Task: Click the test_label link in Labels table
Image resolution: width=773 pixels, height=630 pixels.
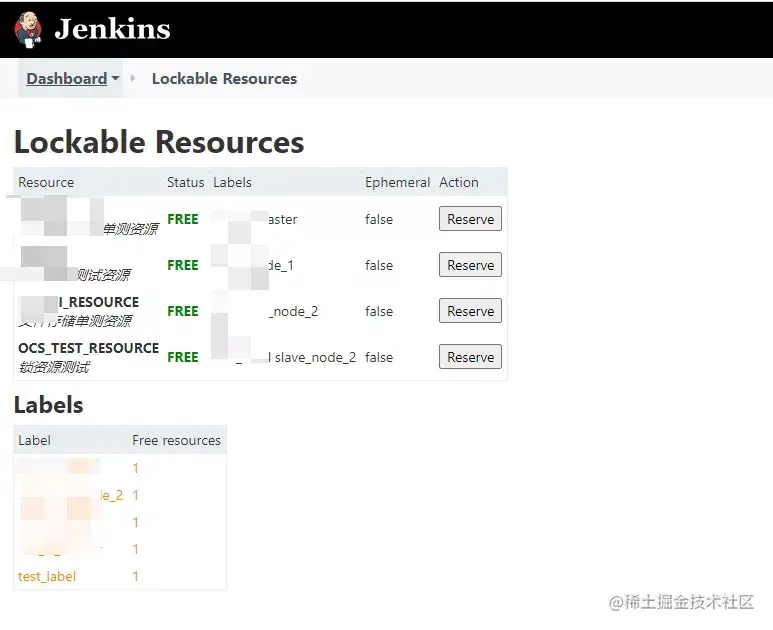Action: [47, 576]
